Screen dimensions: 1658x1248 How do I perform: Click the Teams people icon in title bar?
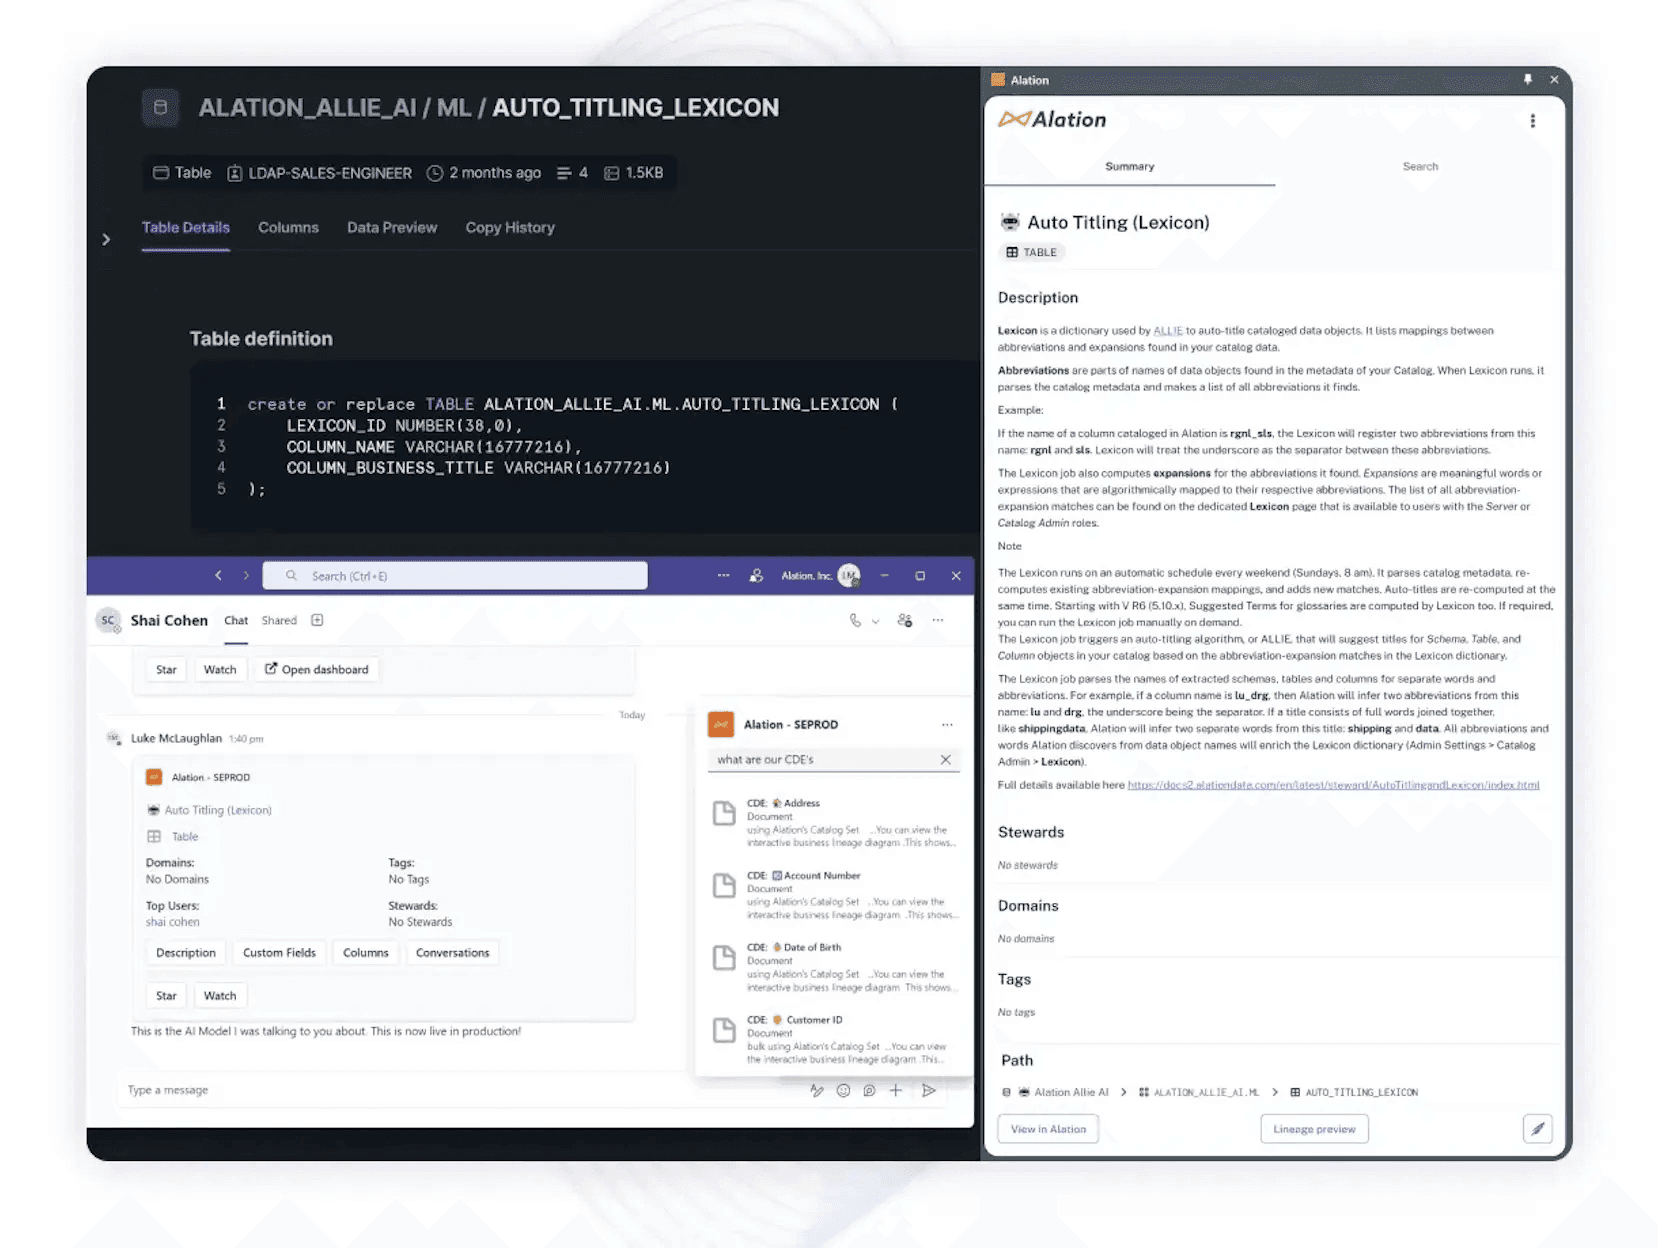(756, 576)
